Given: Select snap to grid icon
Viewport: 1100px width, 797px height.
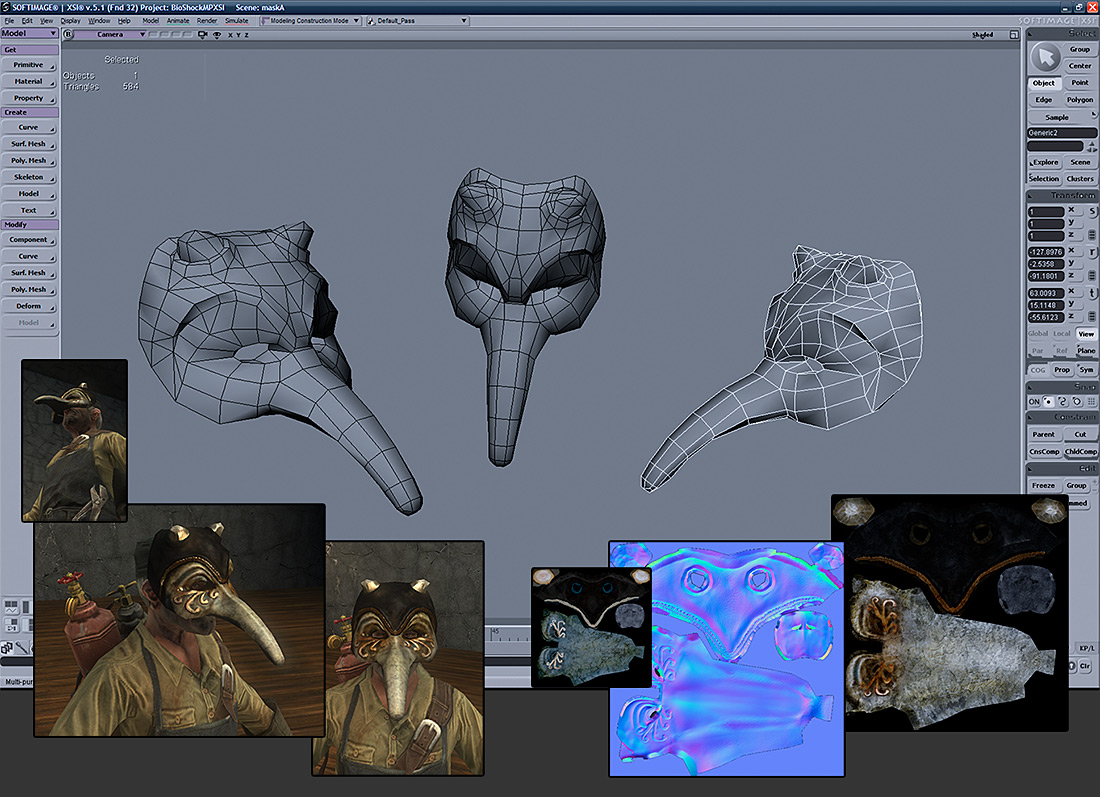Looking at the screenshot, I should [x=1091, y=402].
